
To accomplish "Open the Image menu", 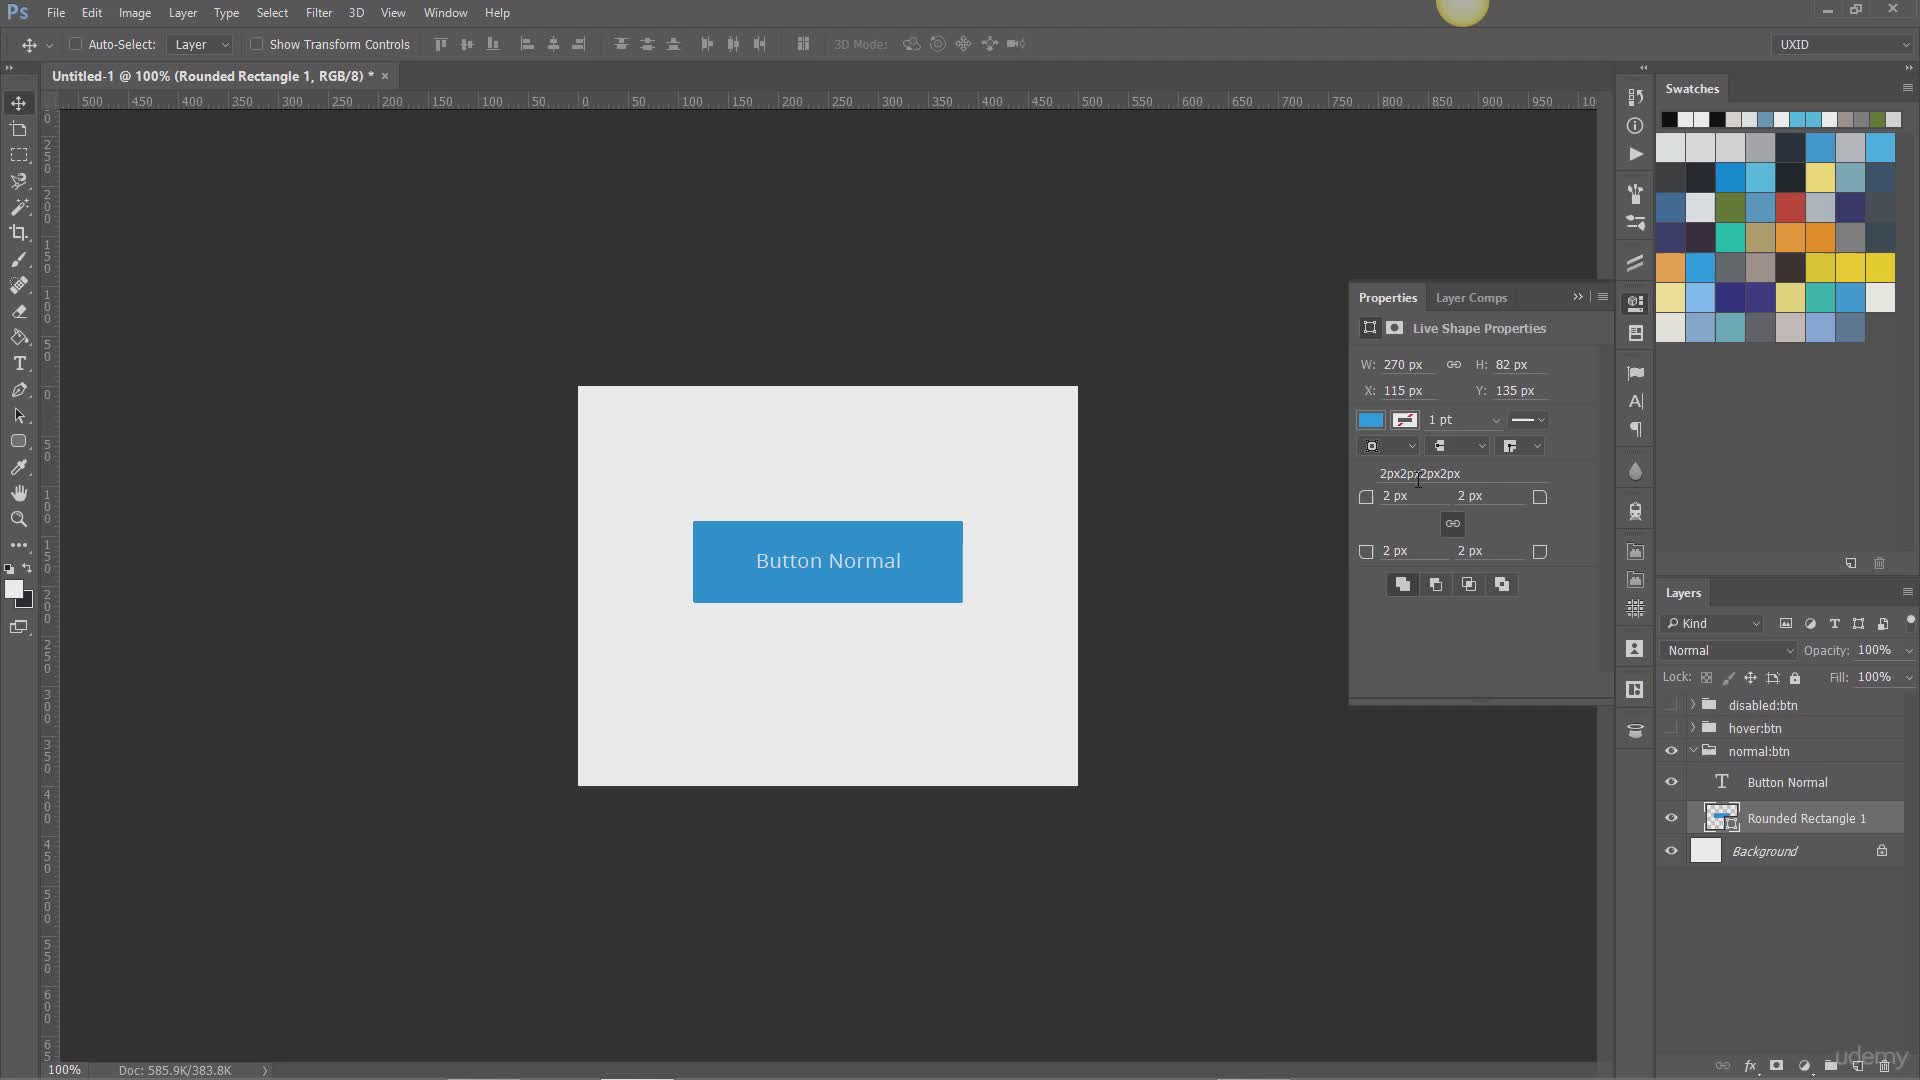I will click(x=135, y=13).
